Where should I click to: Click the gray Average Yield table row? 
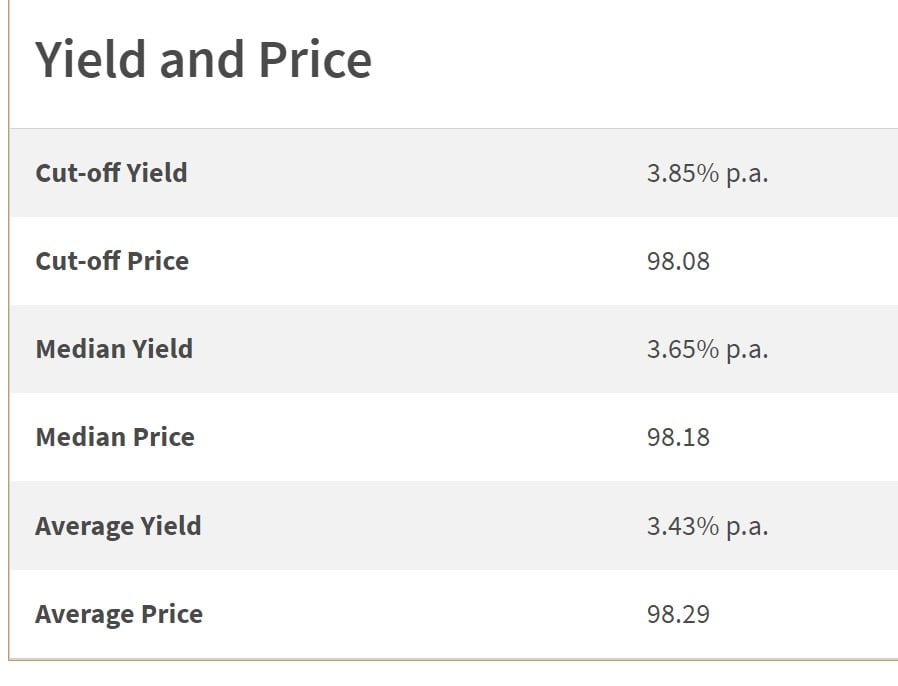[454, 526]
